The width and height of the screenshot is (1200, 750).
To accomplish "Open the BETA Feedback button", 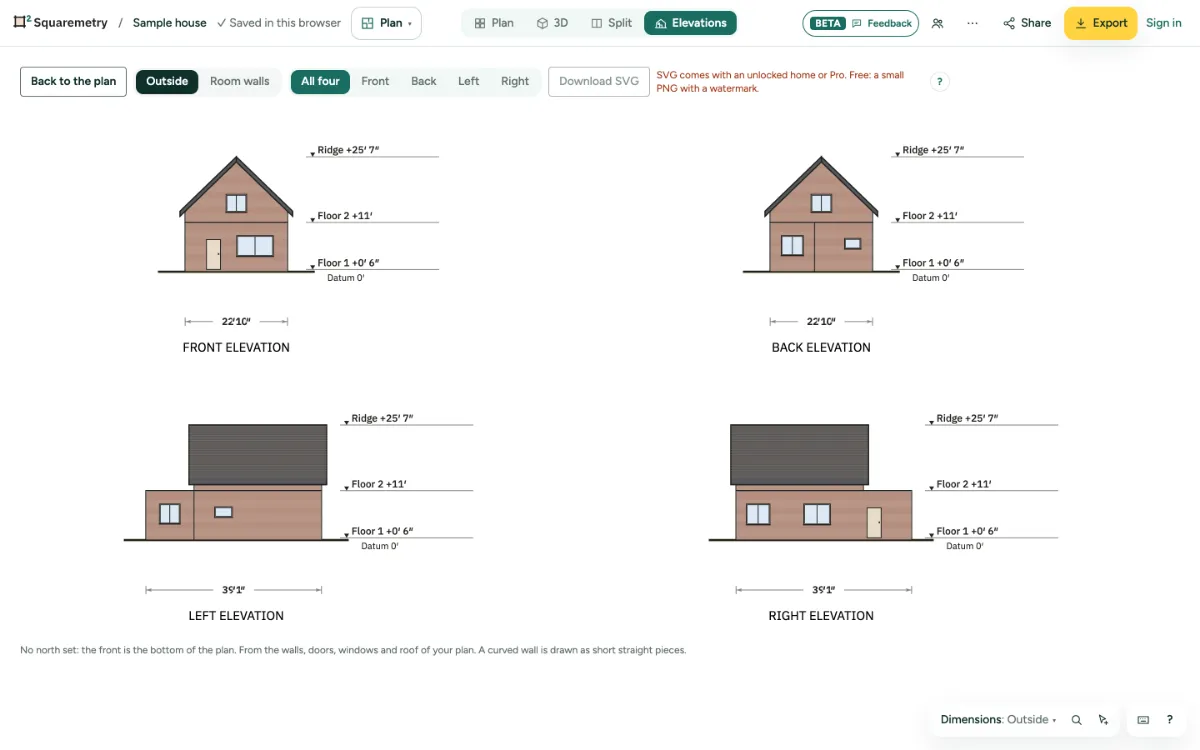I will (x=860, y=23).
